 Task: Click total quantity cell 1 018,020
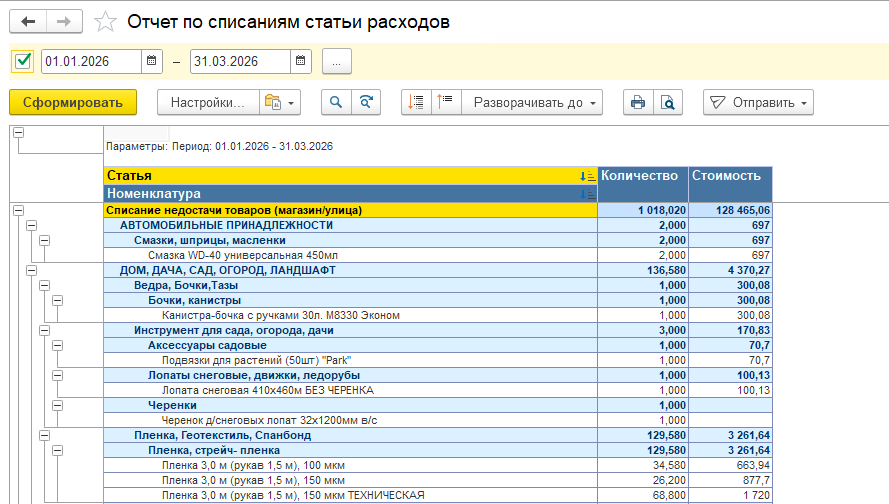coord(643,210)
